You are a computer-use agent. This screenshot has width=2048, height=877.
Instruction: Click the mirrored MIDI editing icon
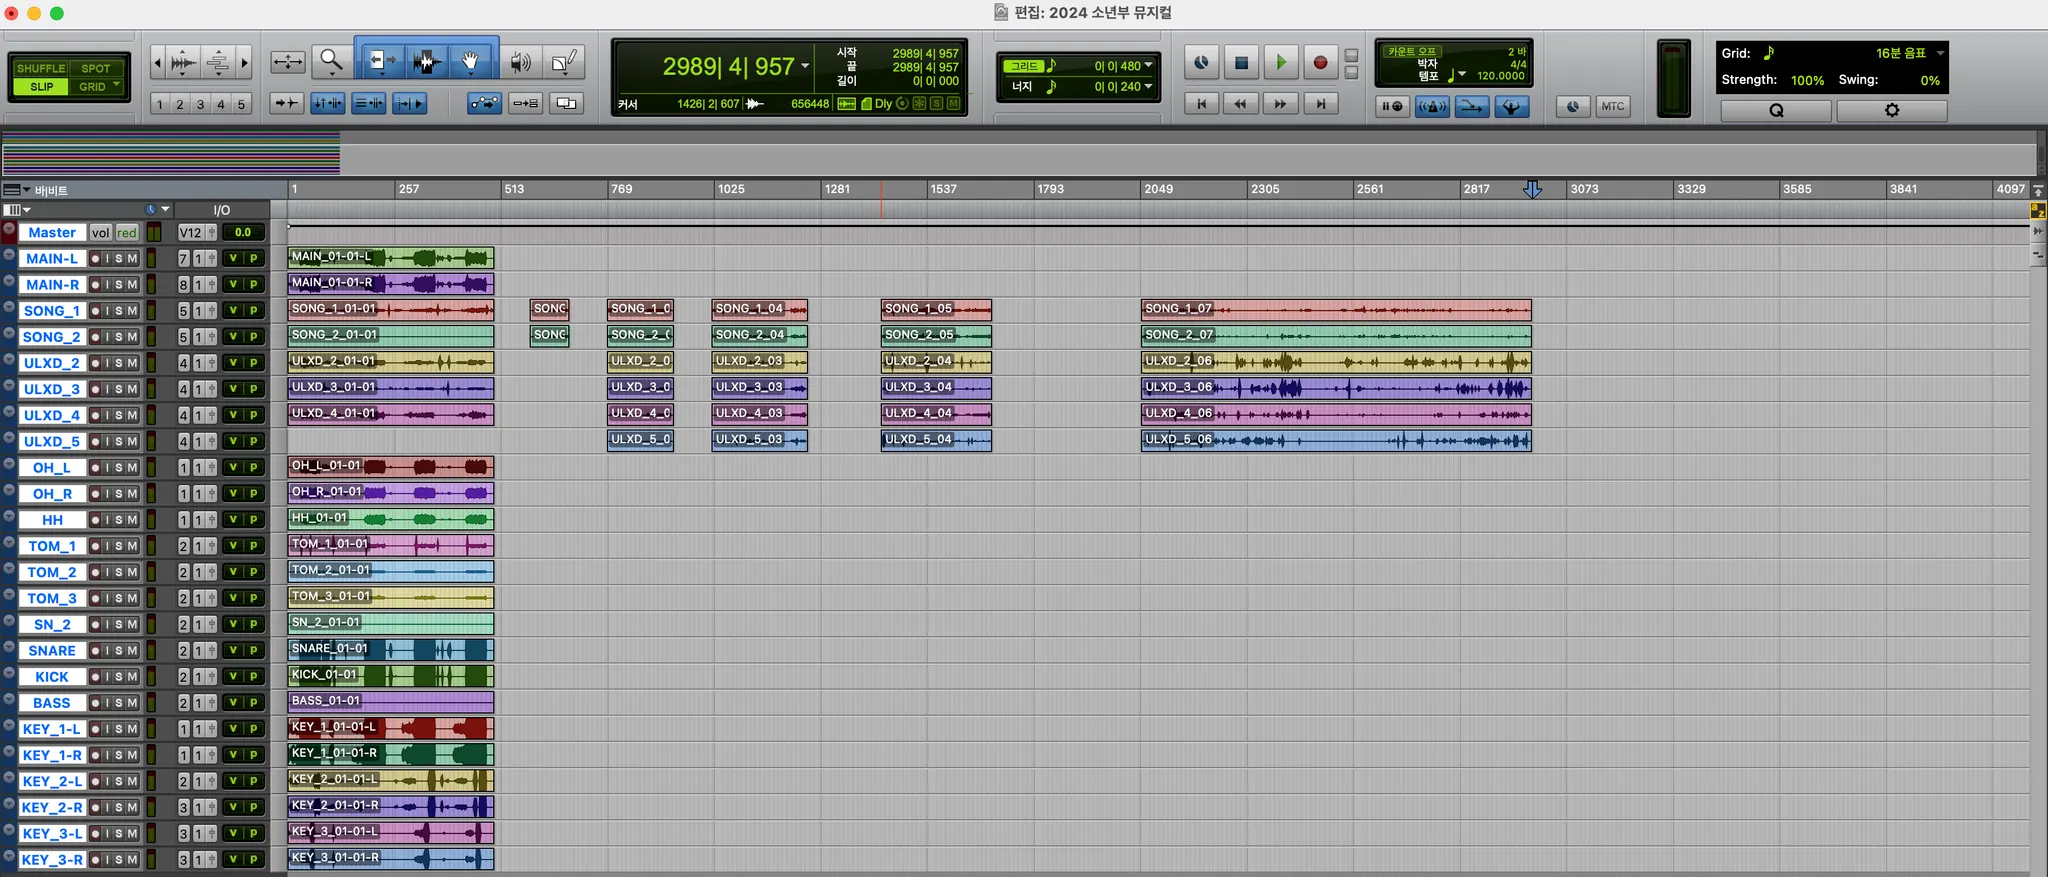coord(526,103)
